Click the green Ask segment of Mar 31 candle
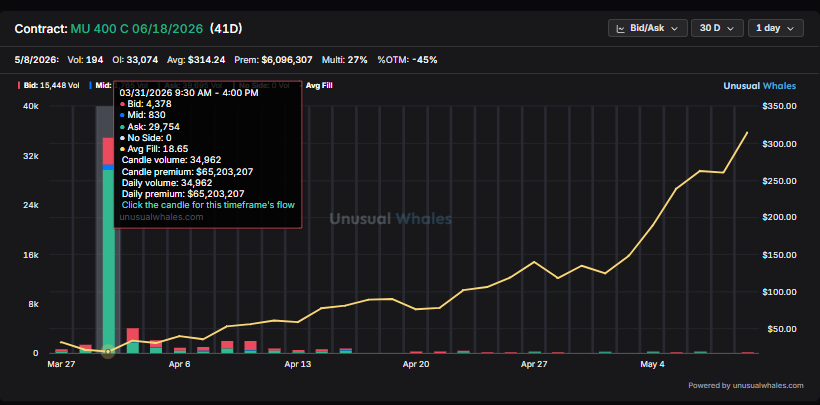 pyautogui.click(x=108, y=262)
